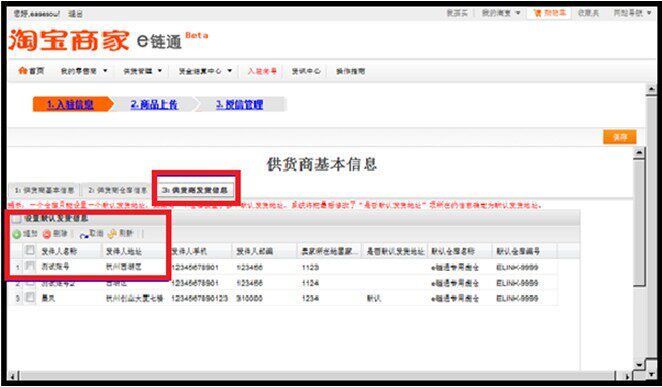Viewport: 662px width, 387px height.
Task: Click cell 1124 in row 2
Action: point(310,283)
